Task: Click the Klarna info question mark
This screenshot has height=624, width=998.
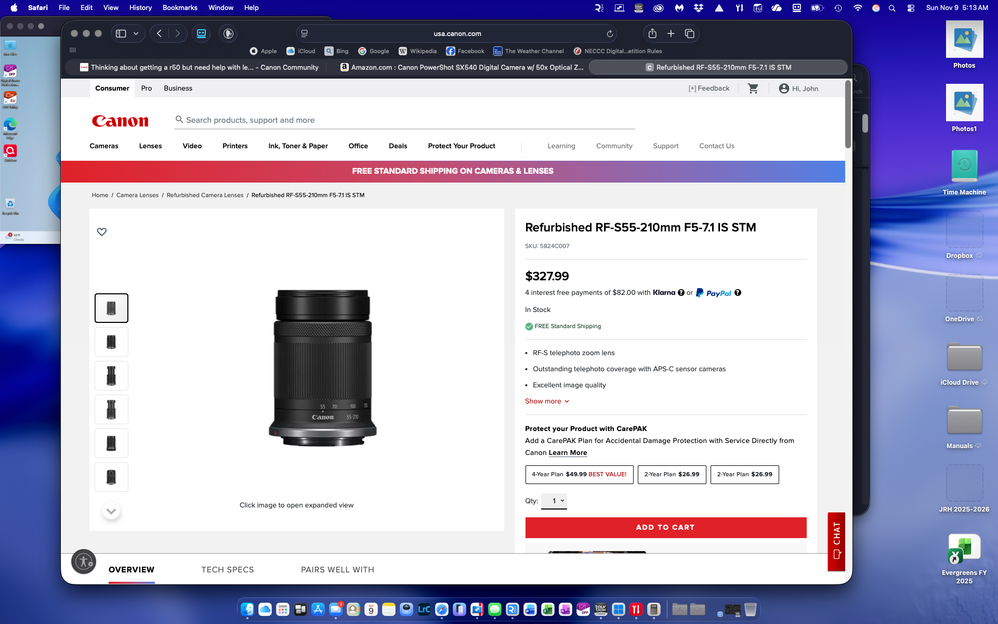Action: pyautogui.click(x=681, y=293)
